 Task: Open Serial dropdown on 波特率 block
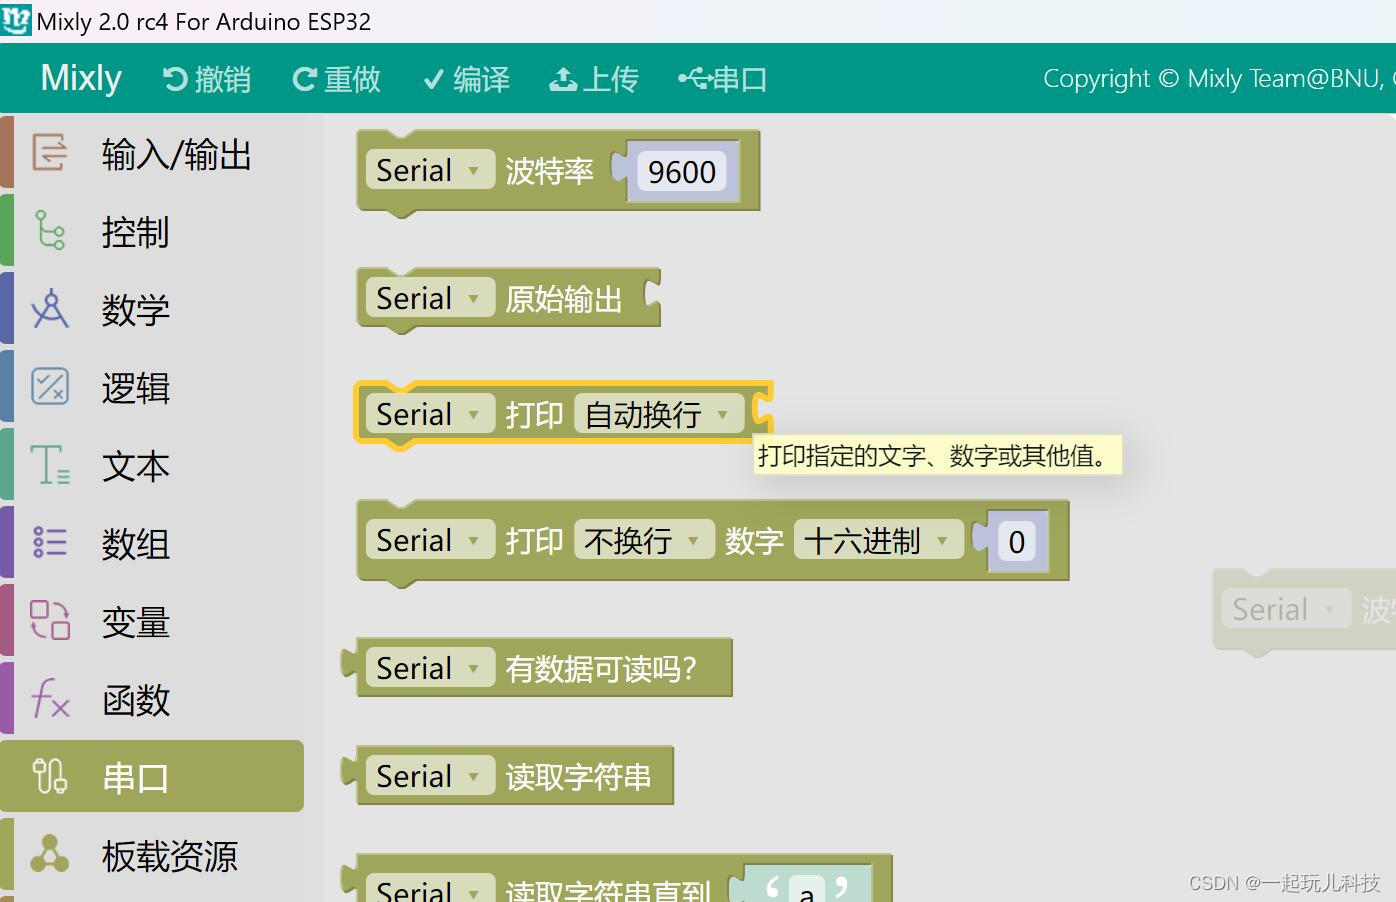click(430, 170)
